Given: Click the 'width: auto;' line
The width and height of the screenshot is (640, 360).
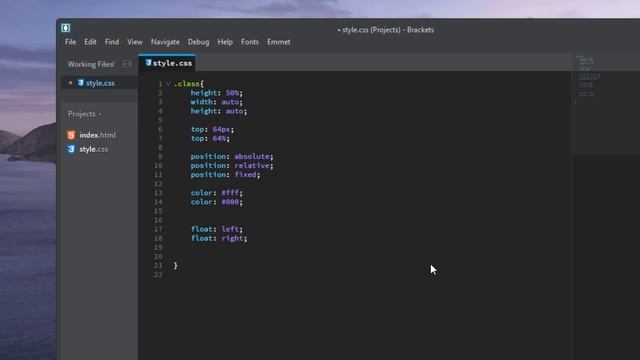Looking at the screenshot, I should tap(217, 102).
